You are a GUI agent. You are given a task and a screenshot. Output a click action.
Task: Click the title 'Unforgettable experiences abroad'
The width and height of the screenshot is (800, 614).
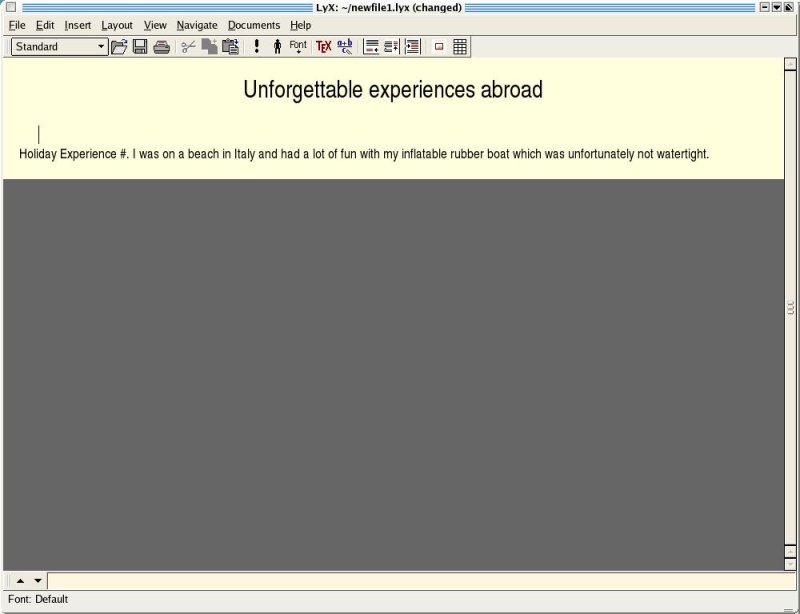(x=393, y=90)
